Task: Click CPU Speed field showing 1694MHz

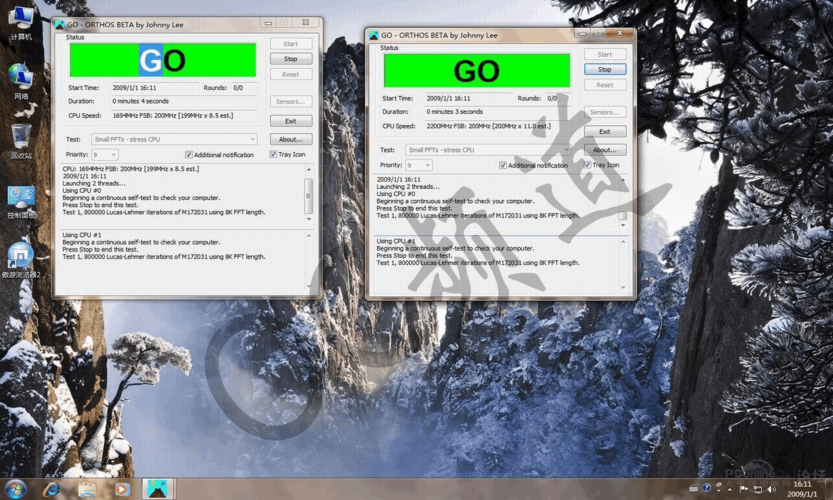Action: point(184,115)
